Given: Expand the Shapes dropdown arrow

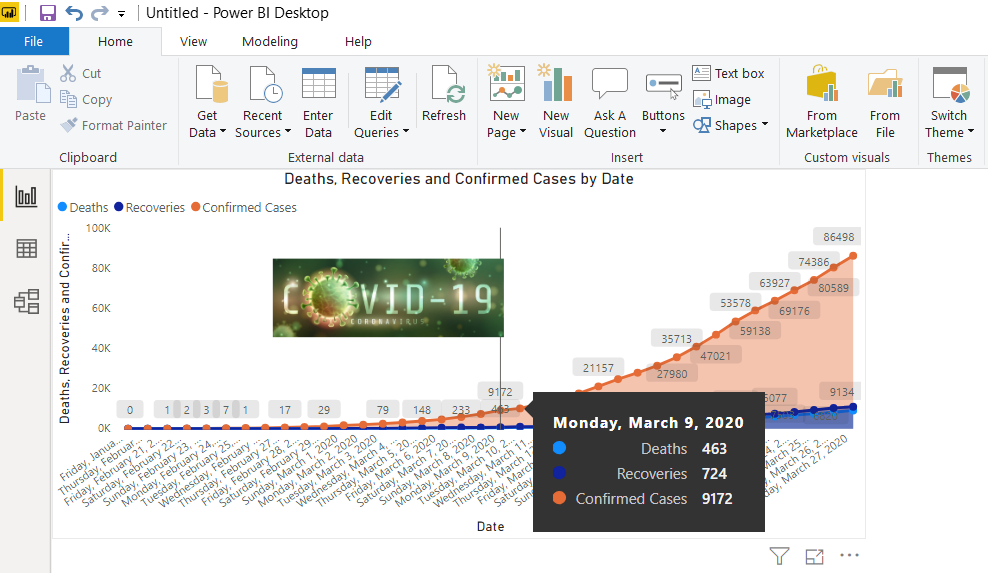Looking at the screenshot, I should point(765,124).
